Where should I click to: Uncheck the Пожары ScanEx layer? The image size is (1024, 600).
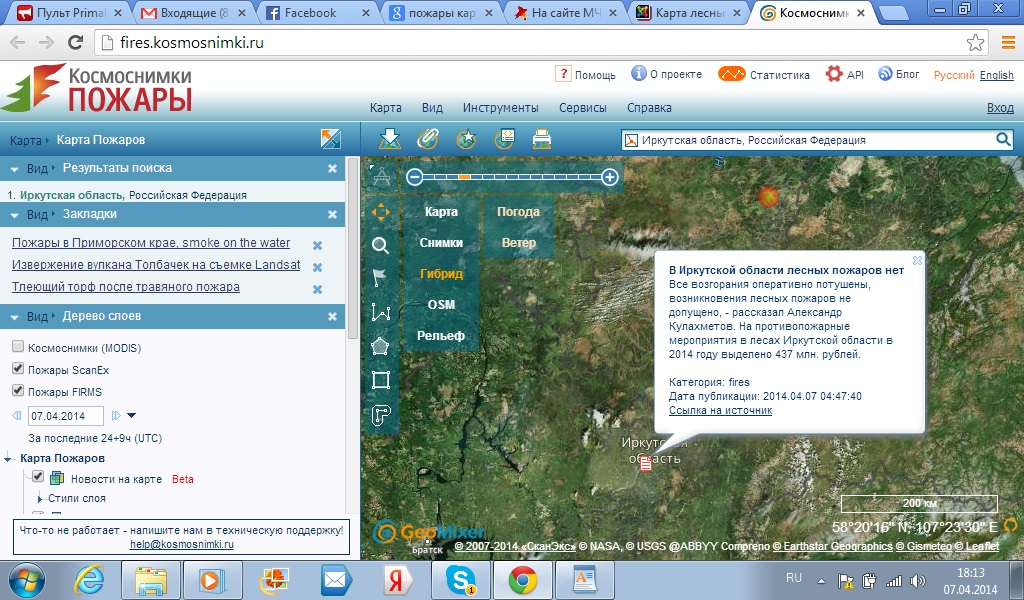click(x=18, y=369)
